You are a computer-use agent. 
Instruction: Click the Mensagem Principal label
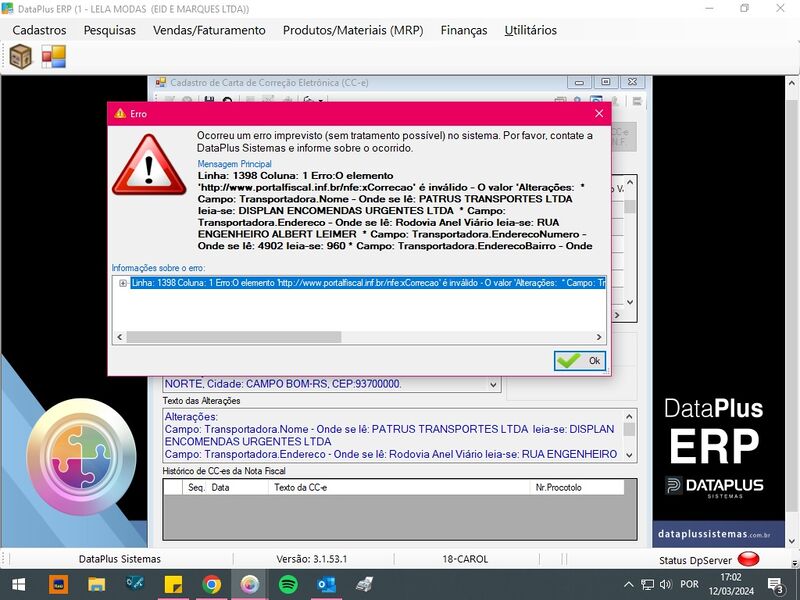point(235,164)
